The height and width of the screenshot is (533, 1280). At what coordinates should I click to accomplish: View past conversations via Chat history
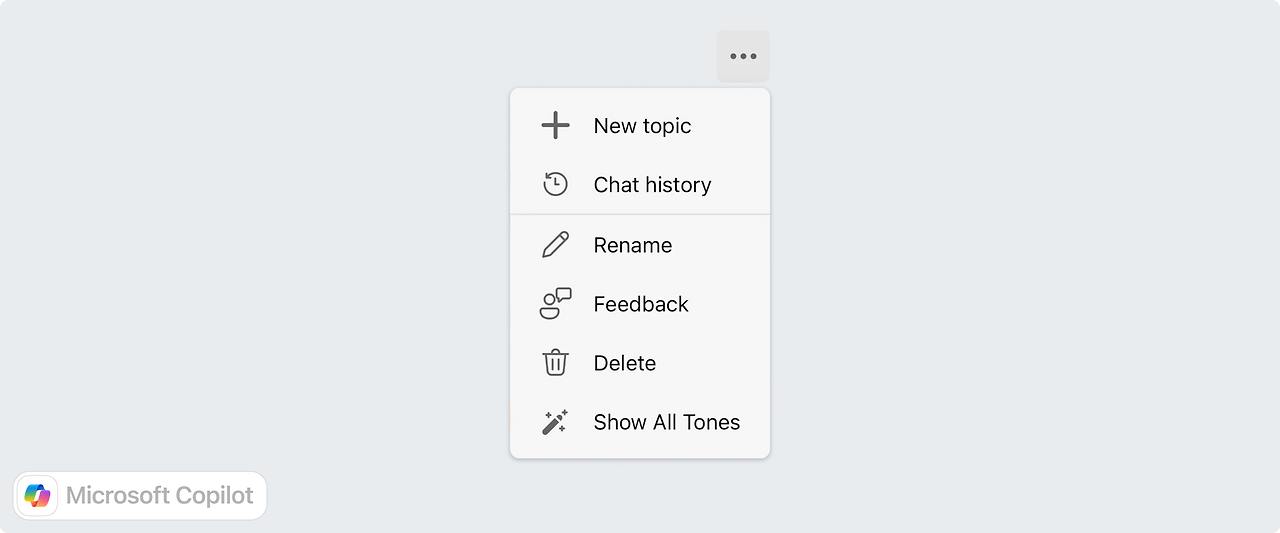point(640,184)
